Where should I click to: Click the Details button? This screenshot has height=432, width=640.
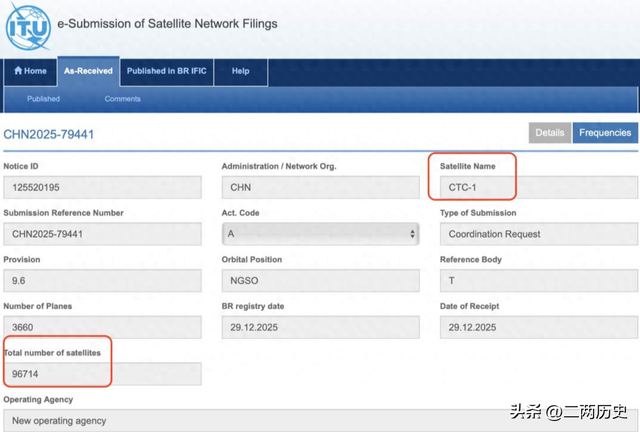click(549, 133)
